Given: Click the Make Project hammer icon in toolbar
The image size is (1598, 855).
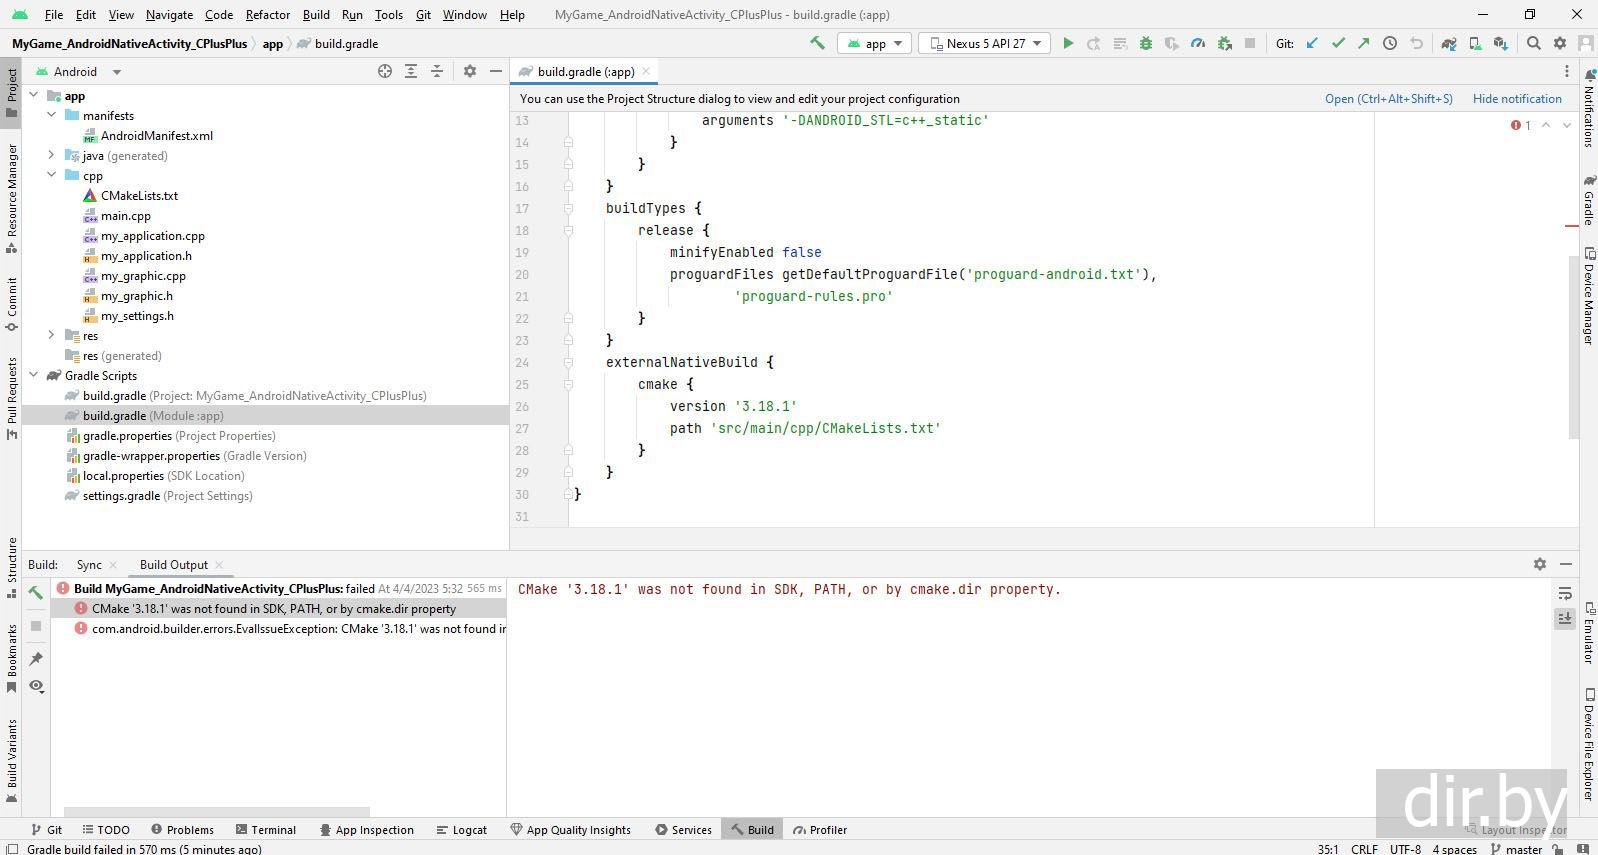Looking at the screenshot, I should (817, 43).
